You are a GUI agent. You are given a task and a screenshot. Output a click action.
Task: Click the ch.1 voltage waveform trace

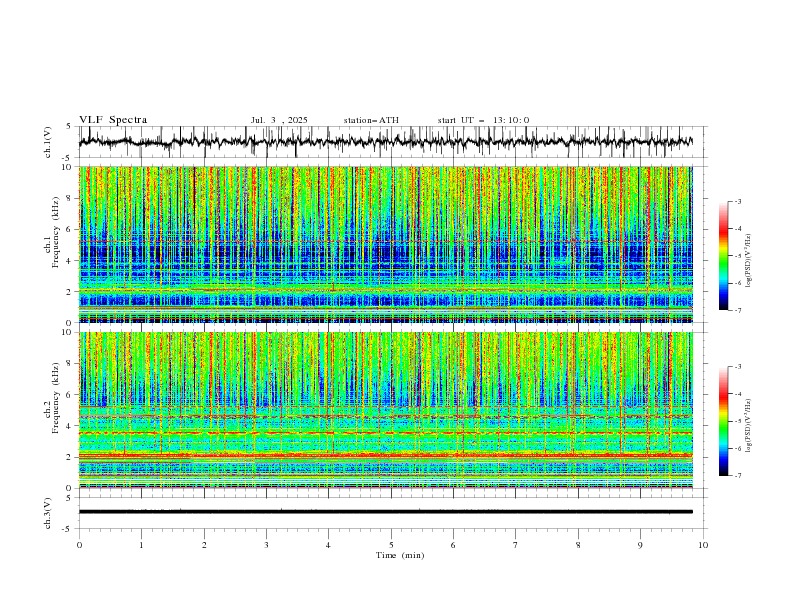tap(385, 142)
